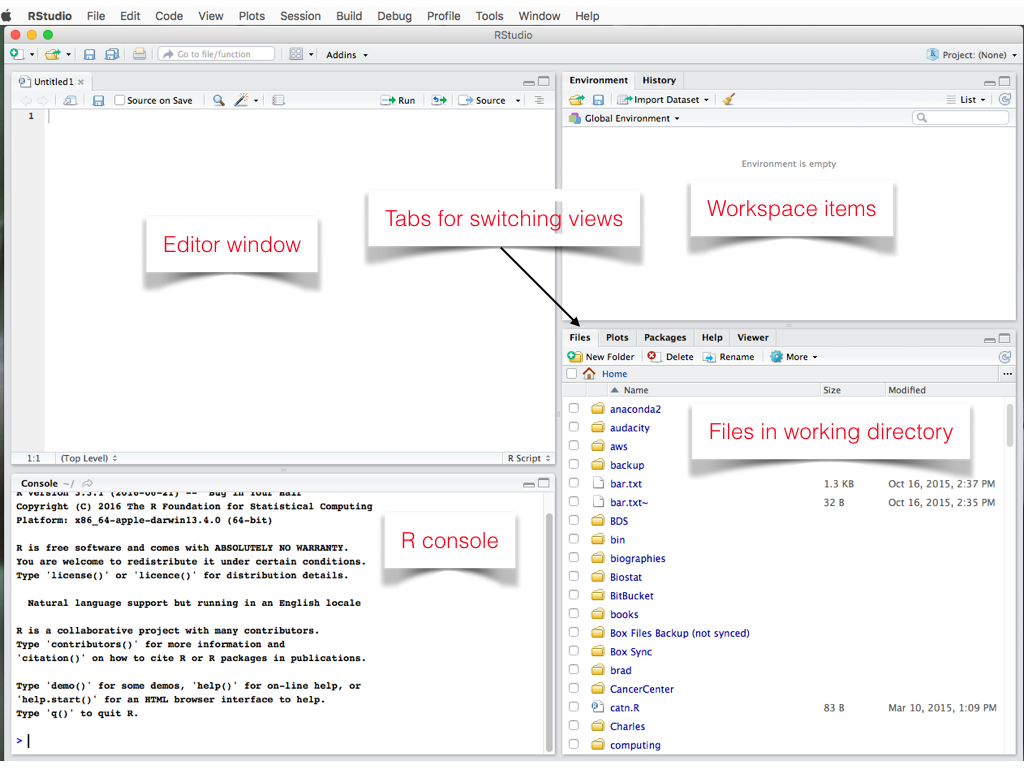This screenshot has height=768, width=1024.
Task: Click the Run button in editor
Action: click(x=398, y=100)
